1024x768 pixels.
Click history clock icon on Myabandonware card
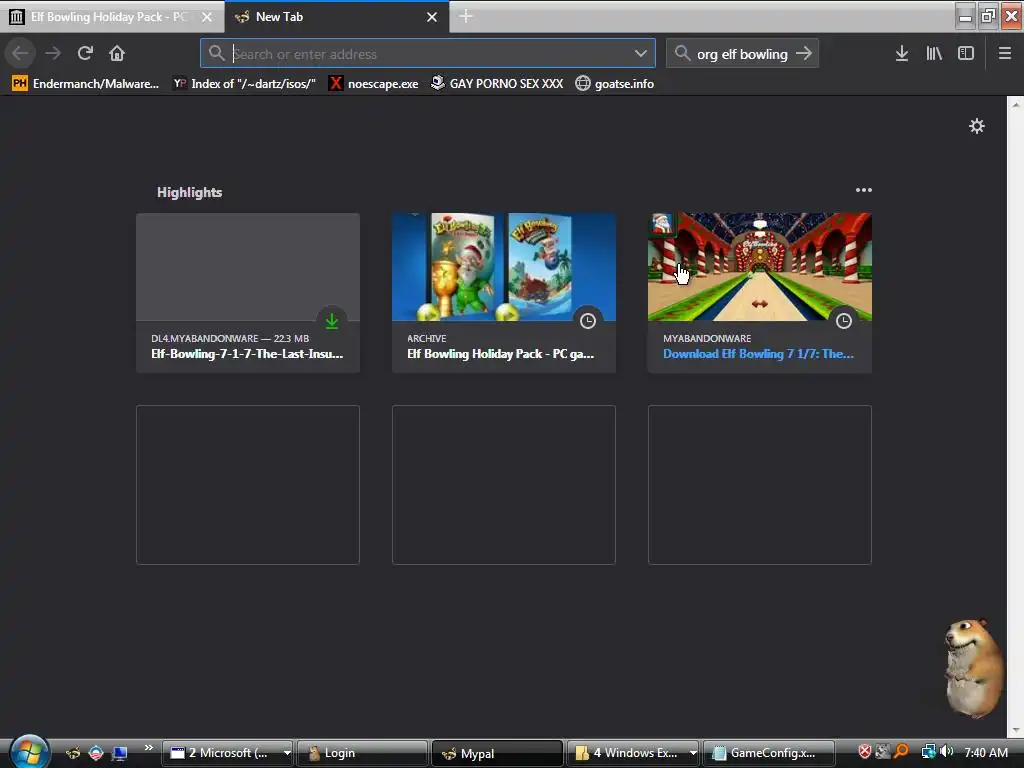pos(844,321)
